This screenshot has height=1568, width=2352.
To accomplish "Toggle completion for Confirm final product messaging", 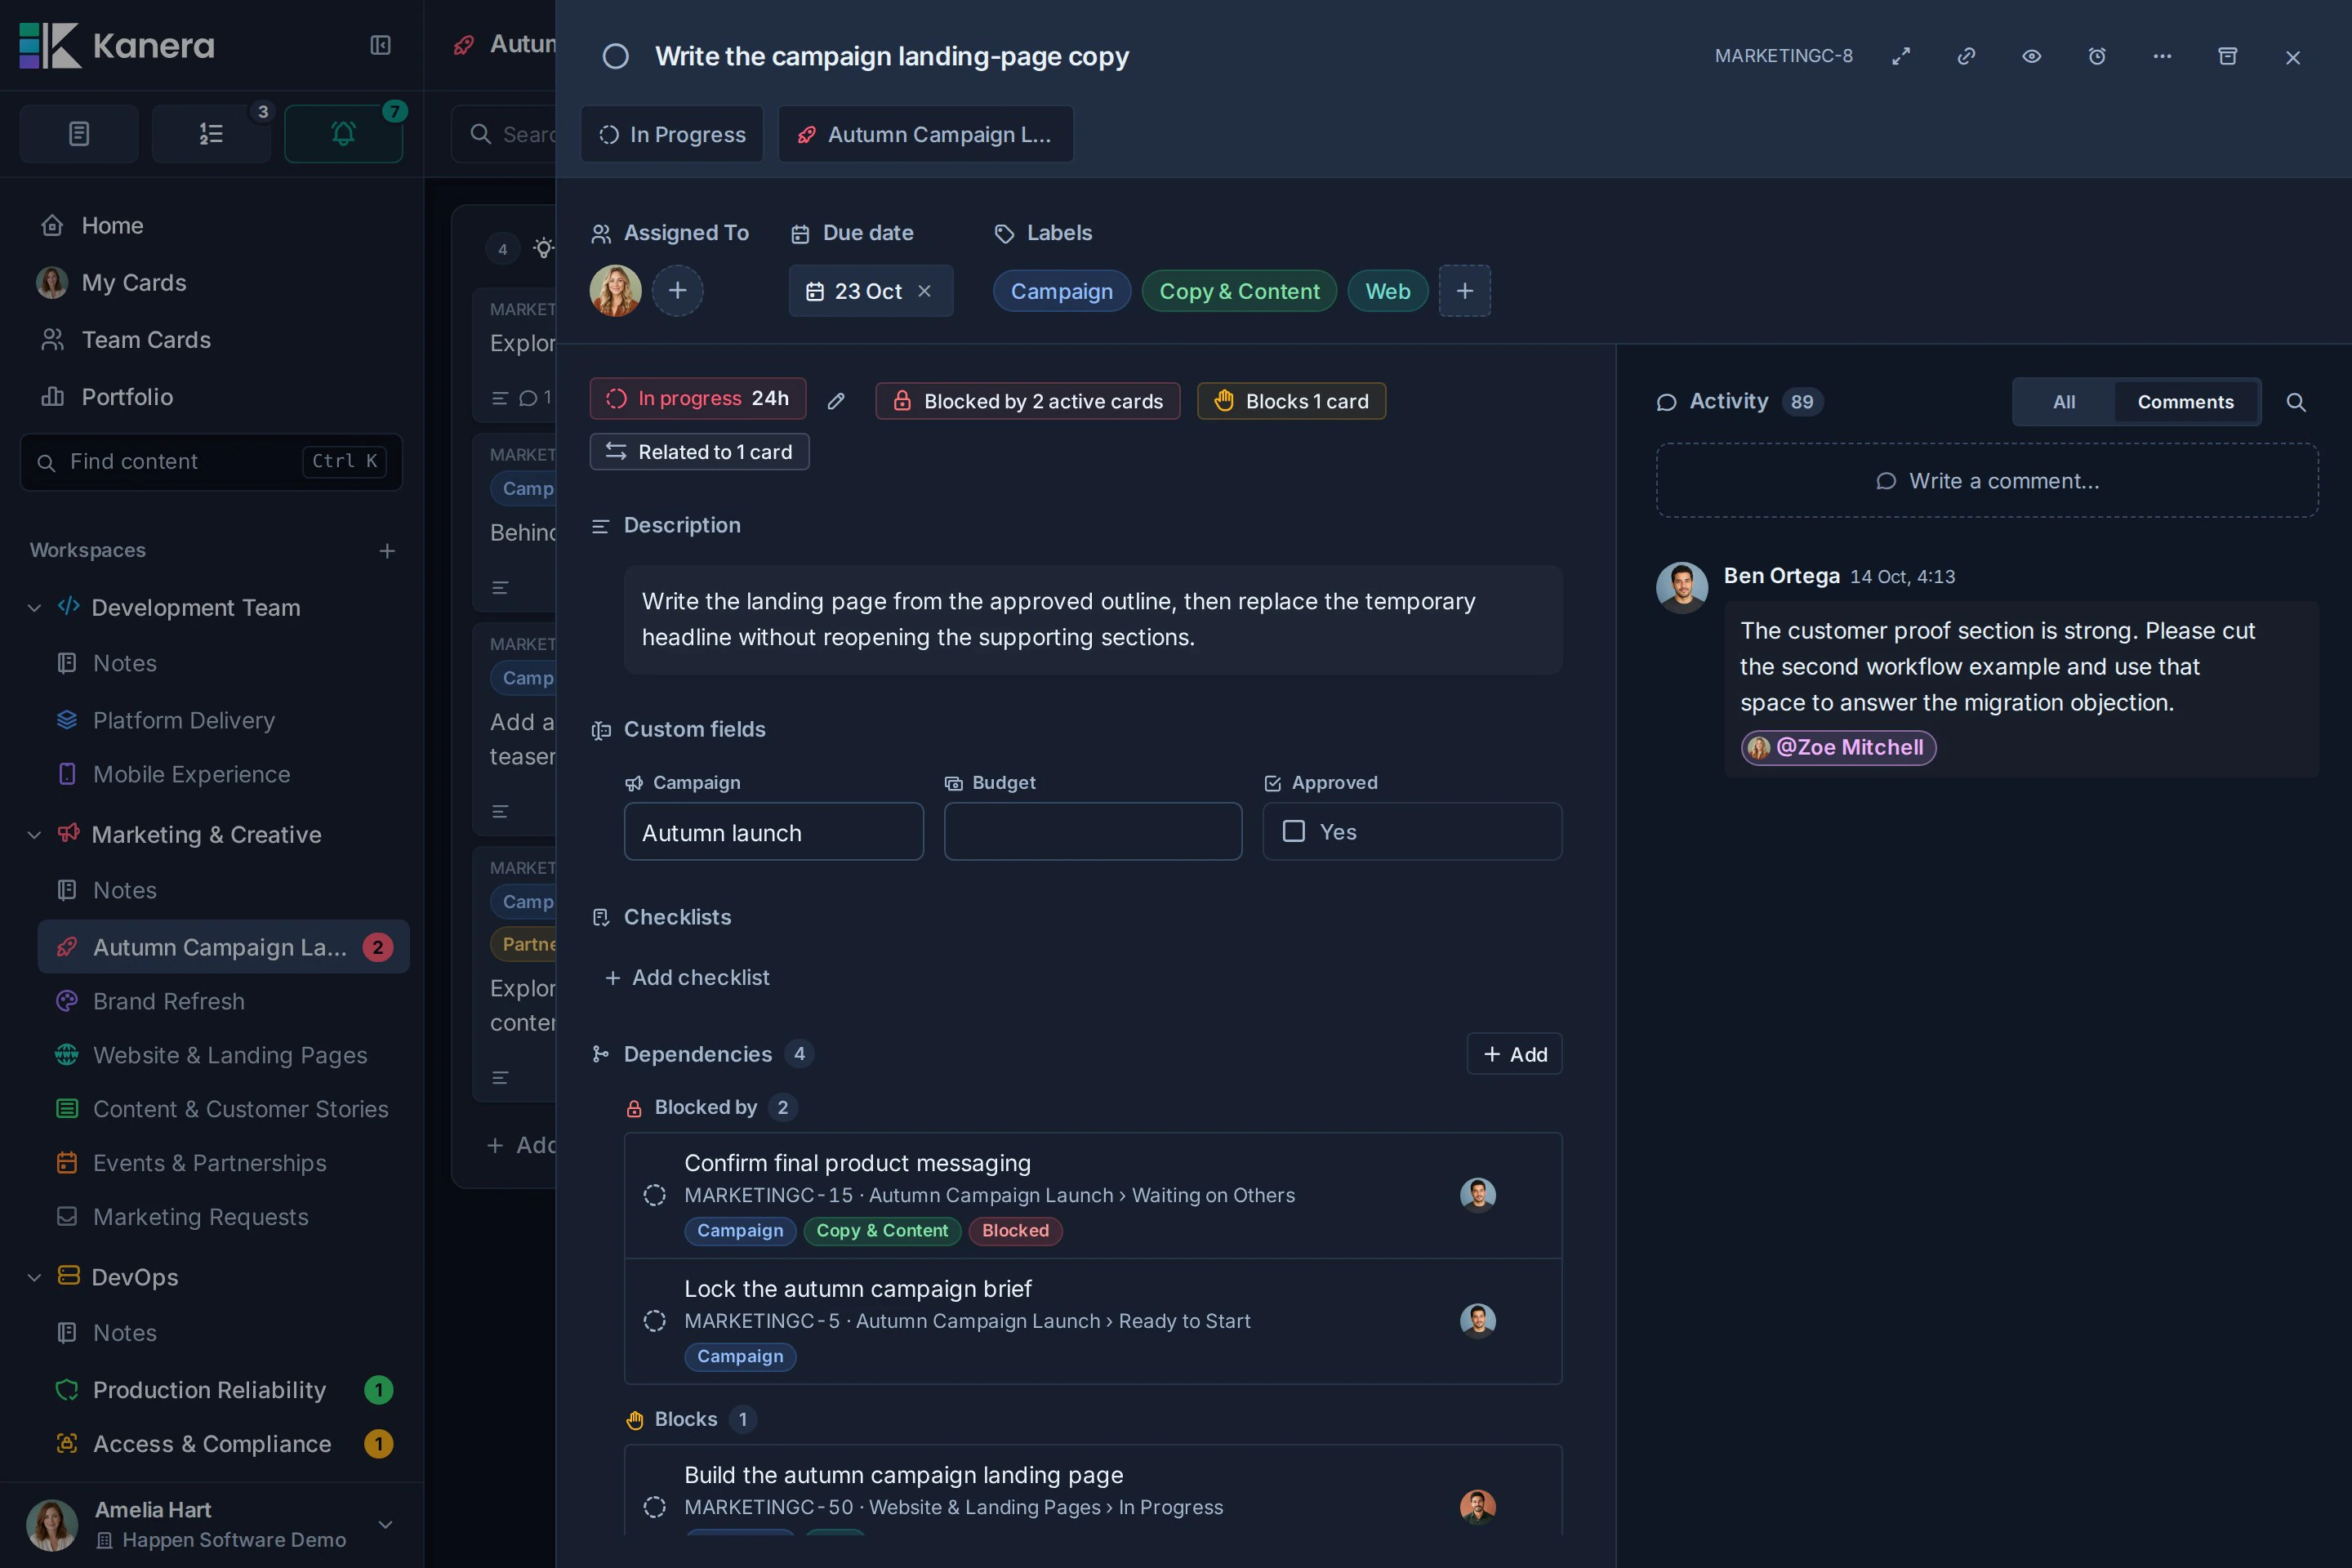I will [654, 1195].
